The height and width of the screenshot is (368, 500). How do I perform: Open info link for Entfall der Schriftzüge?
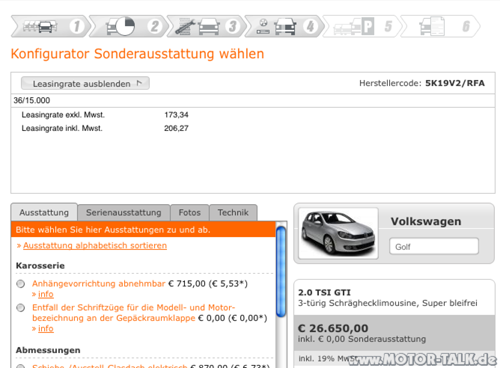(46, 329)
